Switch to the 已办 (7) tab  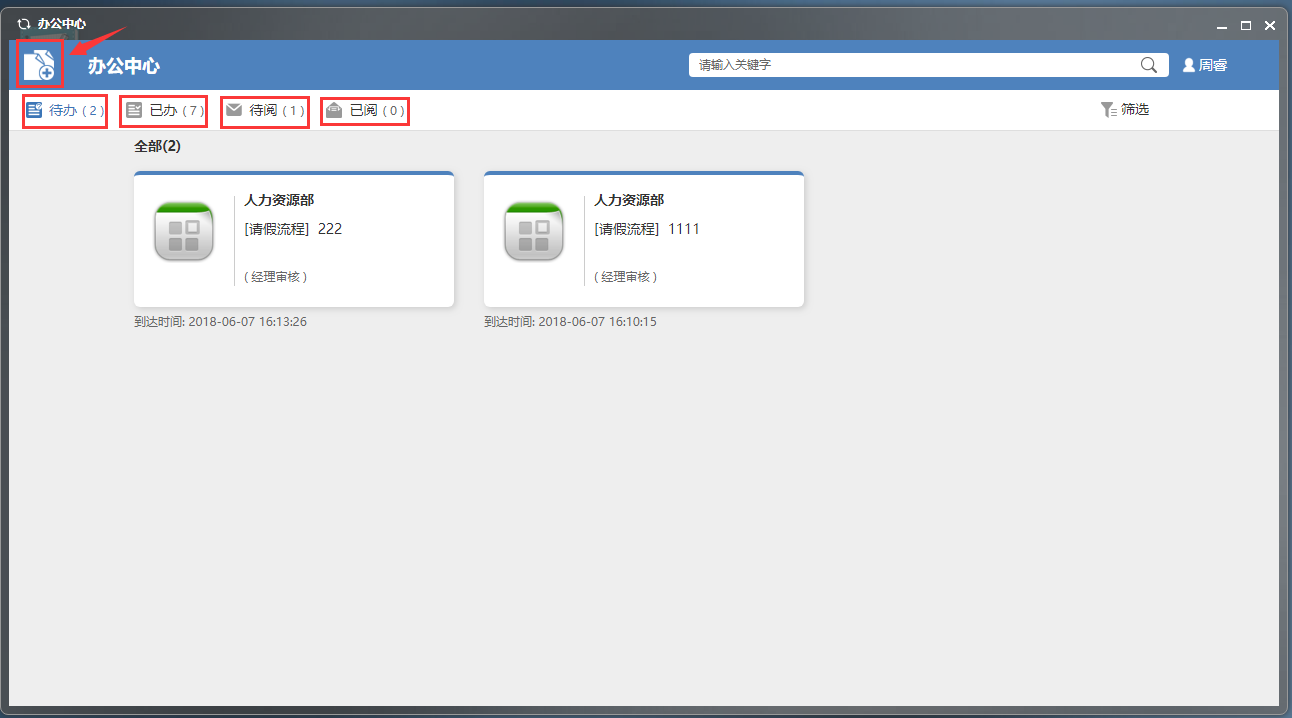click(x=164, y=110)
